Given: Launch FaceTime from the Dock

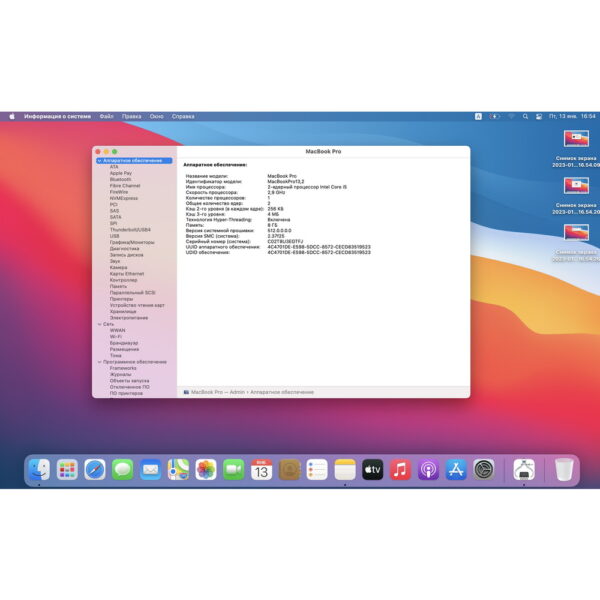Looking at the screenshot, I should pos(234,470).
